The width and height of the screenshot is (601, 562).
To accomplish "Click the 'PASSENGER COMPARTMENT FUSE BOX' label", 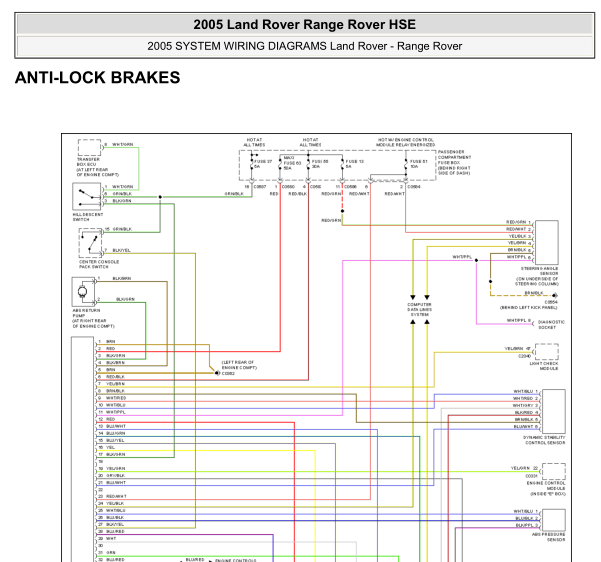I will tap(455, 157).
